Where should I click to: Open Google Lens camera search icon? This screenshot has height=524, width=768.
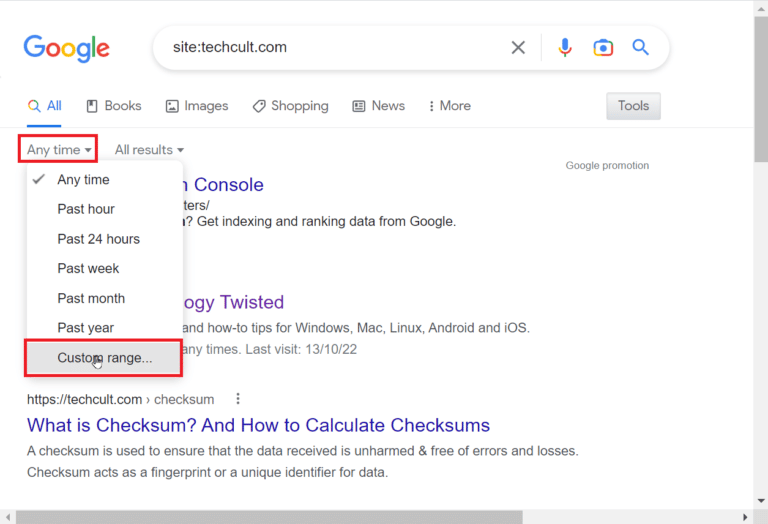603,48
